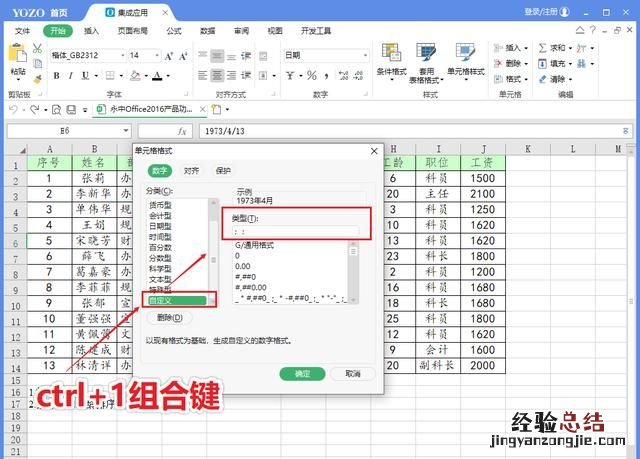Click the decrease font size icon

click(x=183, y=56)
